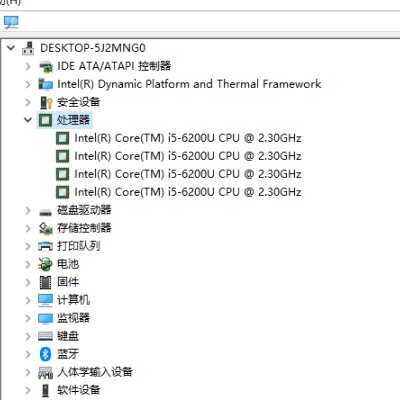Select second Intel Core i5-6200U CPU entry text

coord(188,156)
